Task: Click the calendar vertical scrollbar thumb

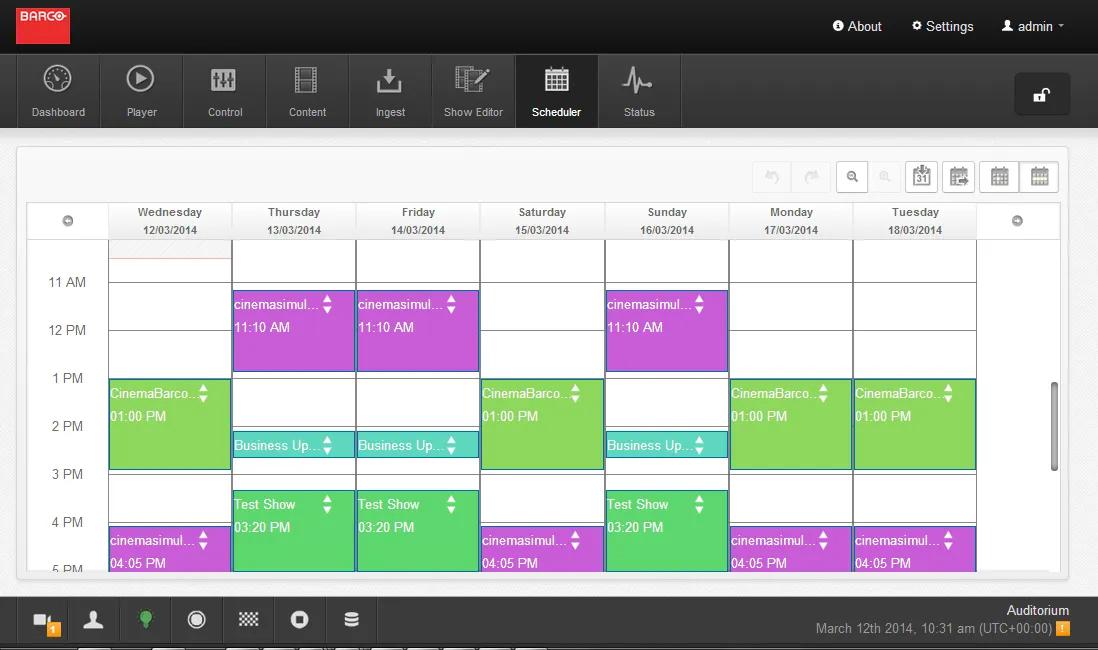Action: (1054, 426)
